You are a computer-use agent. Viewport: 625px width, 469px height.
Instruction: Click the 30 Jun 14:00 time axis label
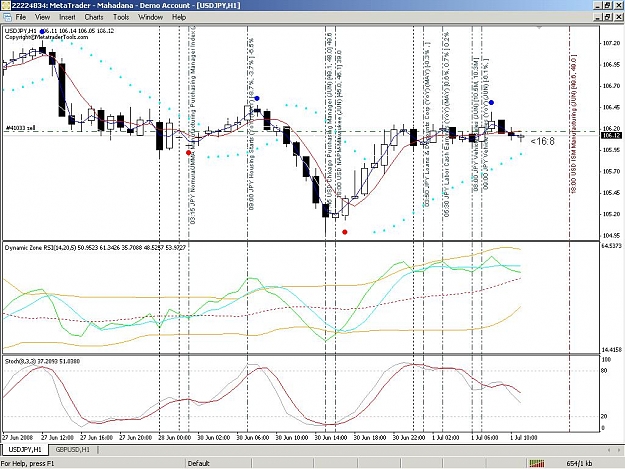tap(331, 438)
